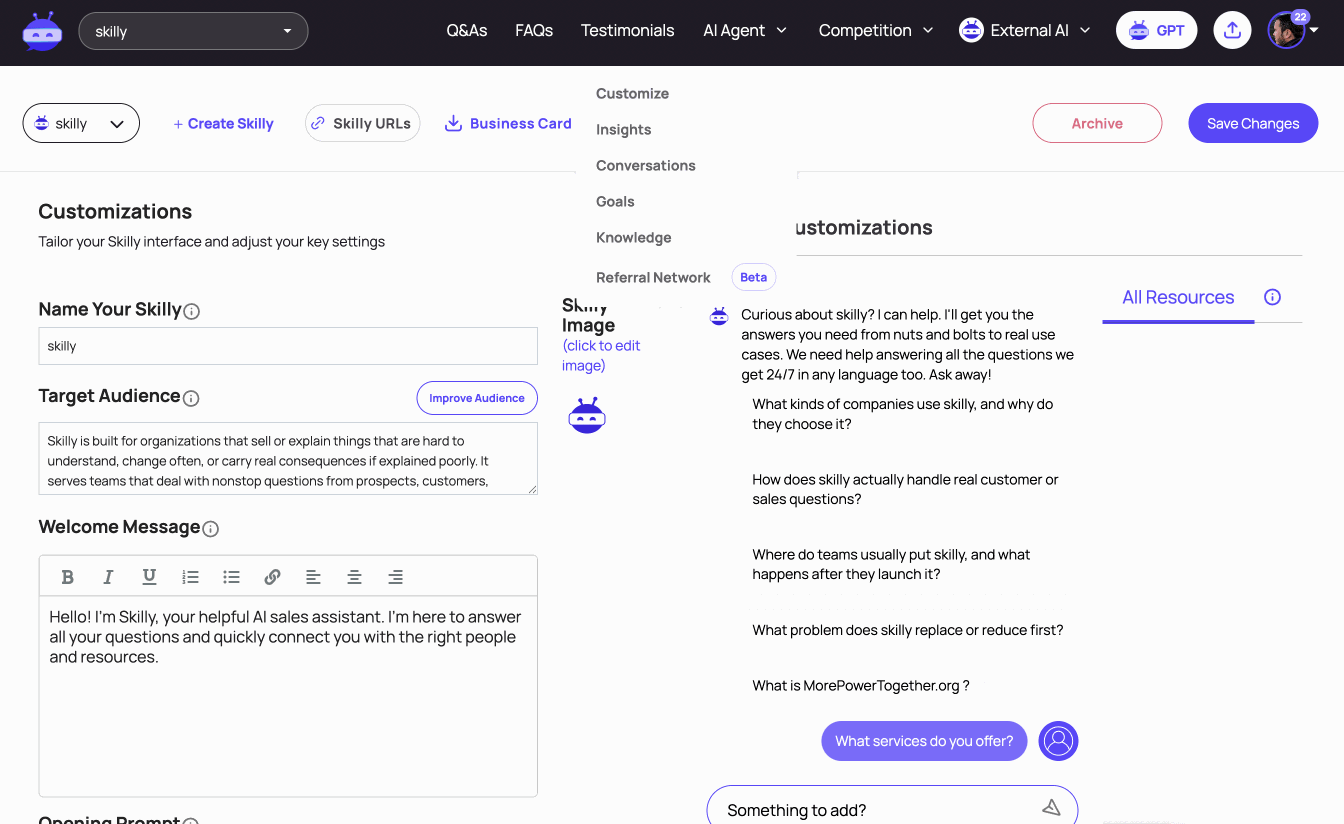This screenshot has height=824, width=1344.
Task: Click the download icon by Business Card
Action: click(x=453, y=123)
